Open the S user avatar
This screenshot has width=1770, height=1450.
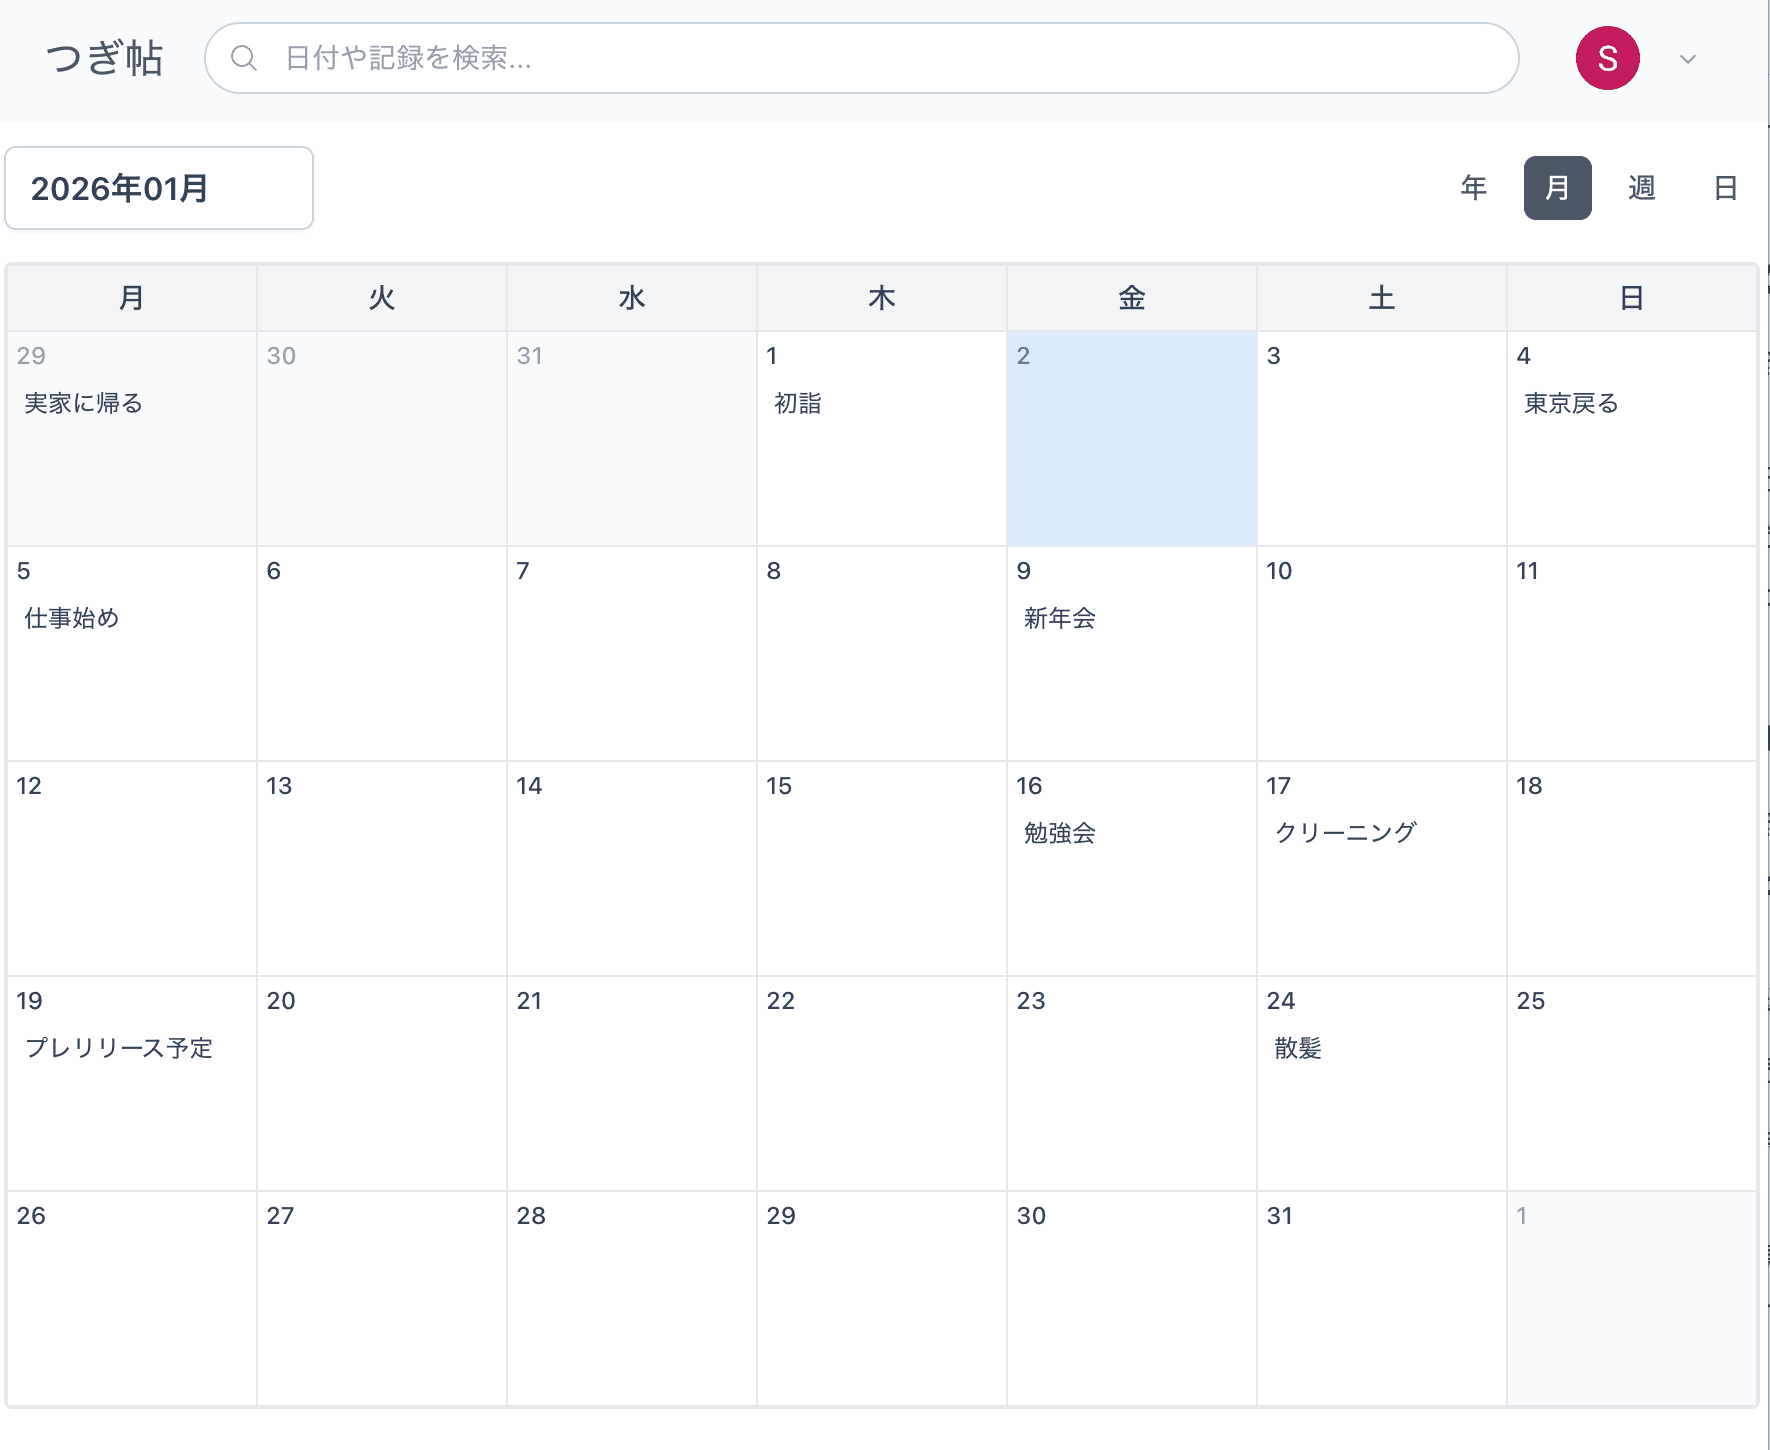(x=1607, y=58)
